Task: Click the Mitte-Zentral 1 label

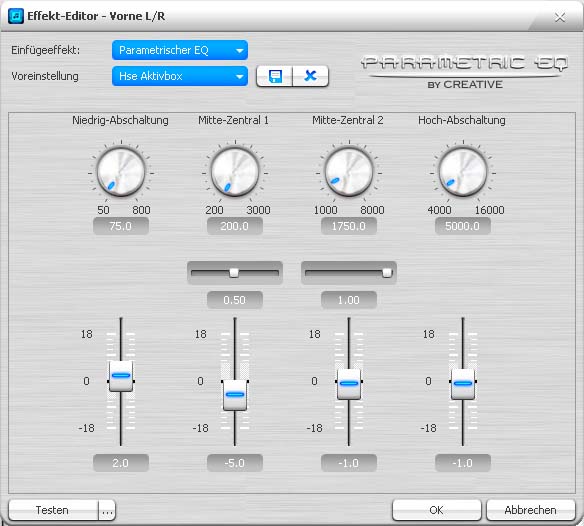Action: [x=234, y=120]
